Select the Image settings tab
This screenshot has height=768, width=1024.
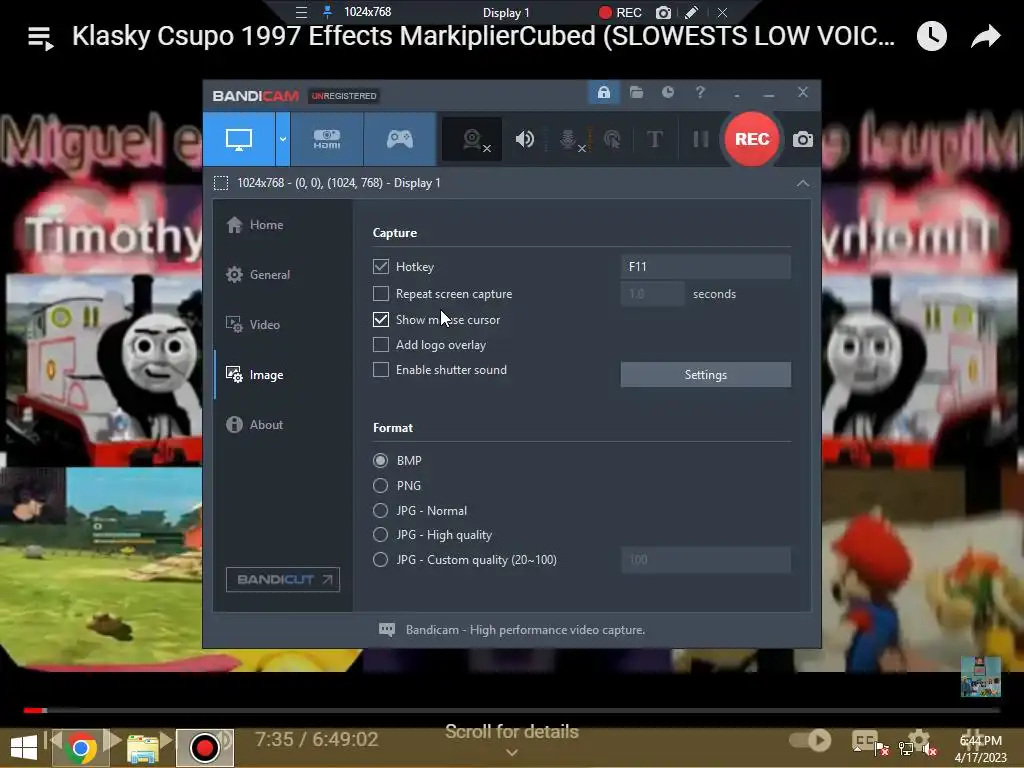click(255, 375)
